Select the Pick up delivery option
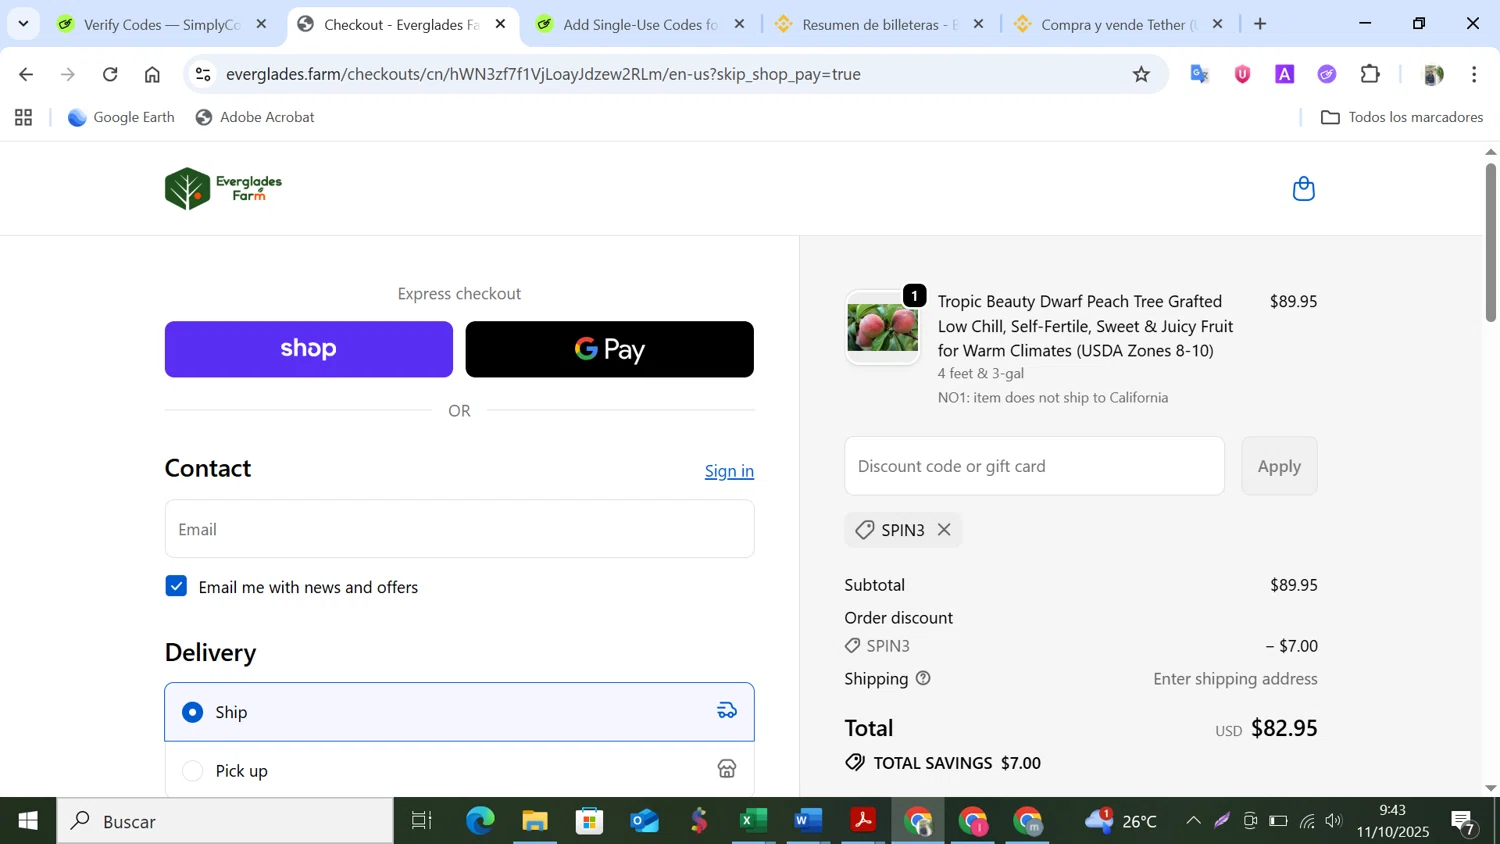The height and width of the screenshot is (844, 1500). point(459,770)
